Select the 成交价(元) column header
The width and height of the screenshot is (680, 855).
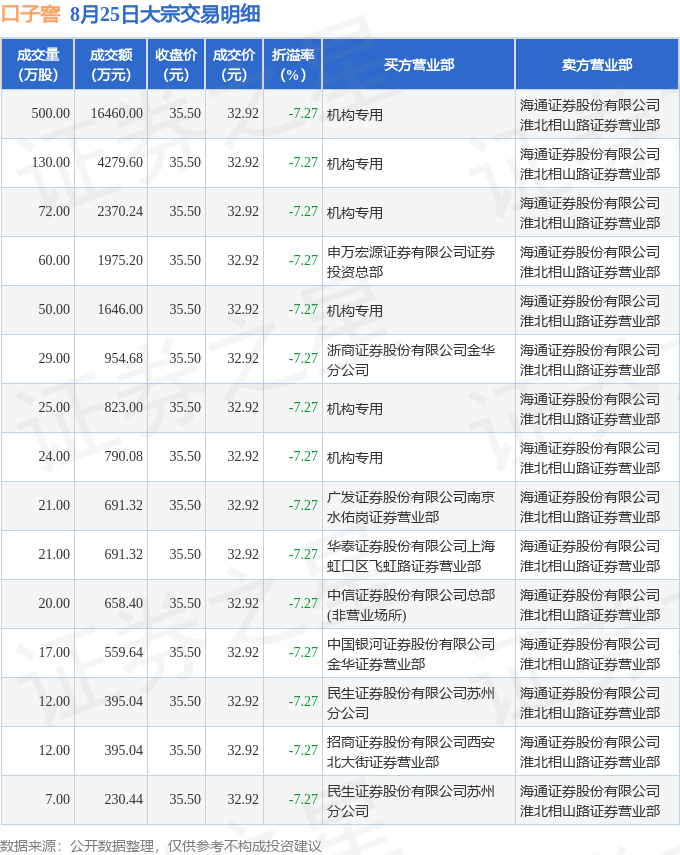234,64
